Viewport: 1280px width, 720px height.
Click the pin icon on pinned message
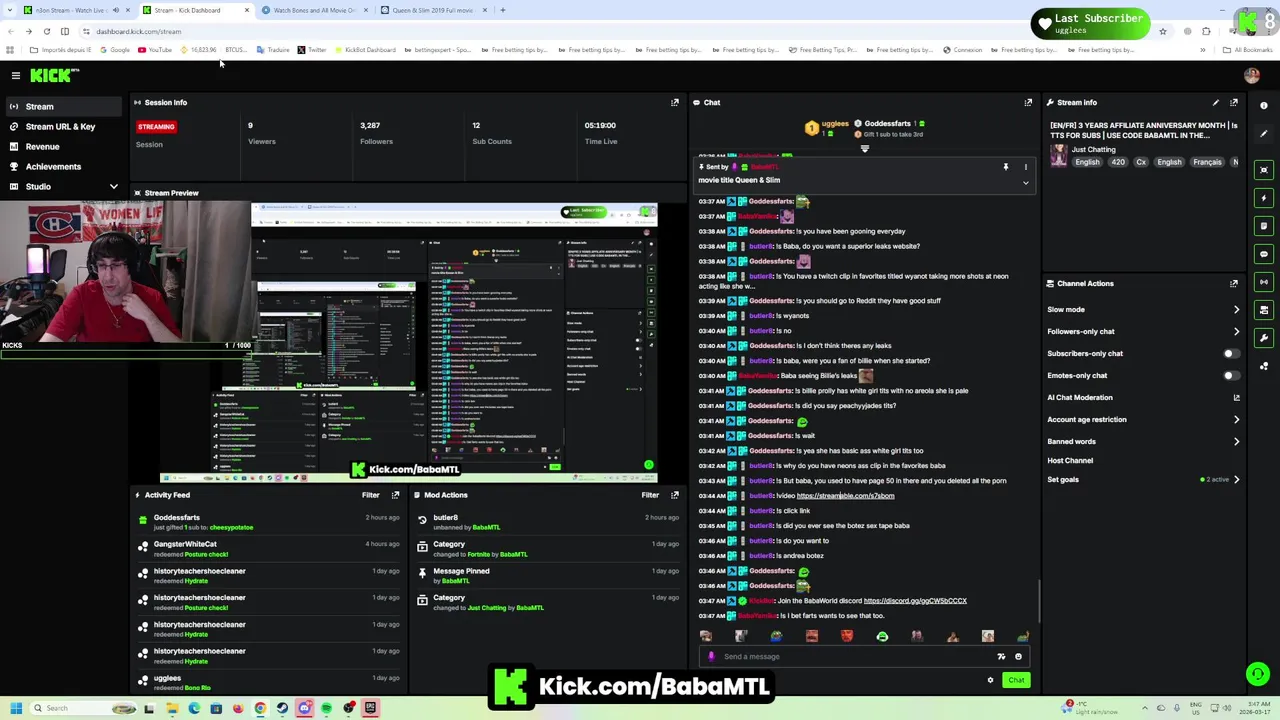pos(1006,167)
